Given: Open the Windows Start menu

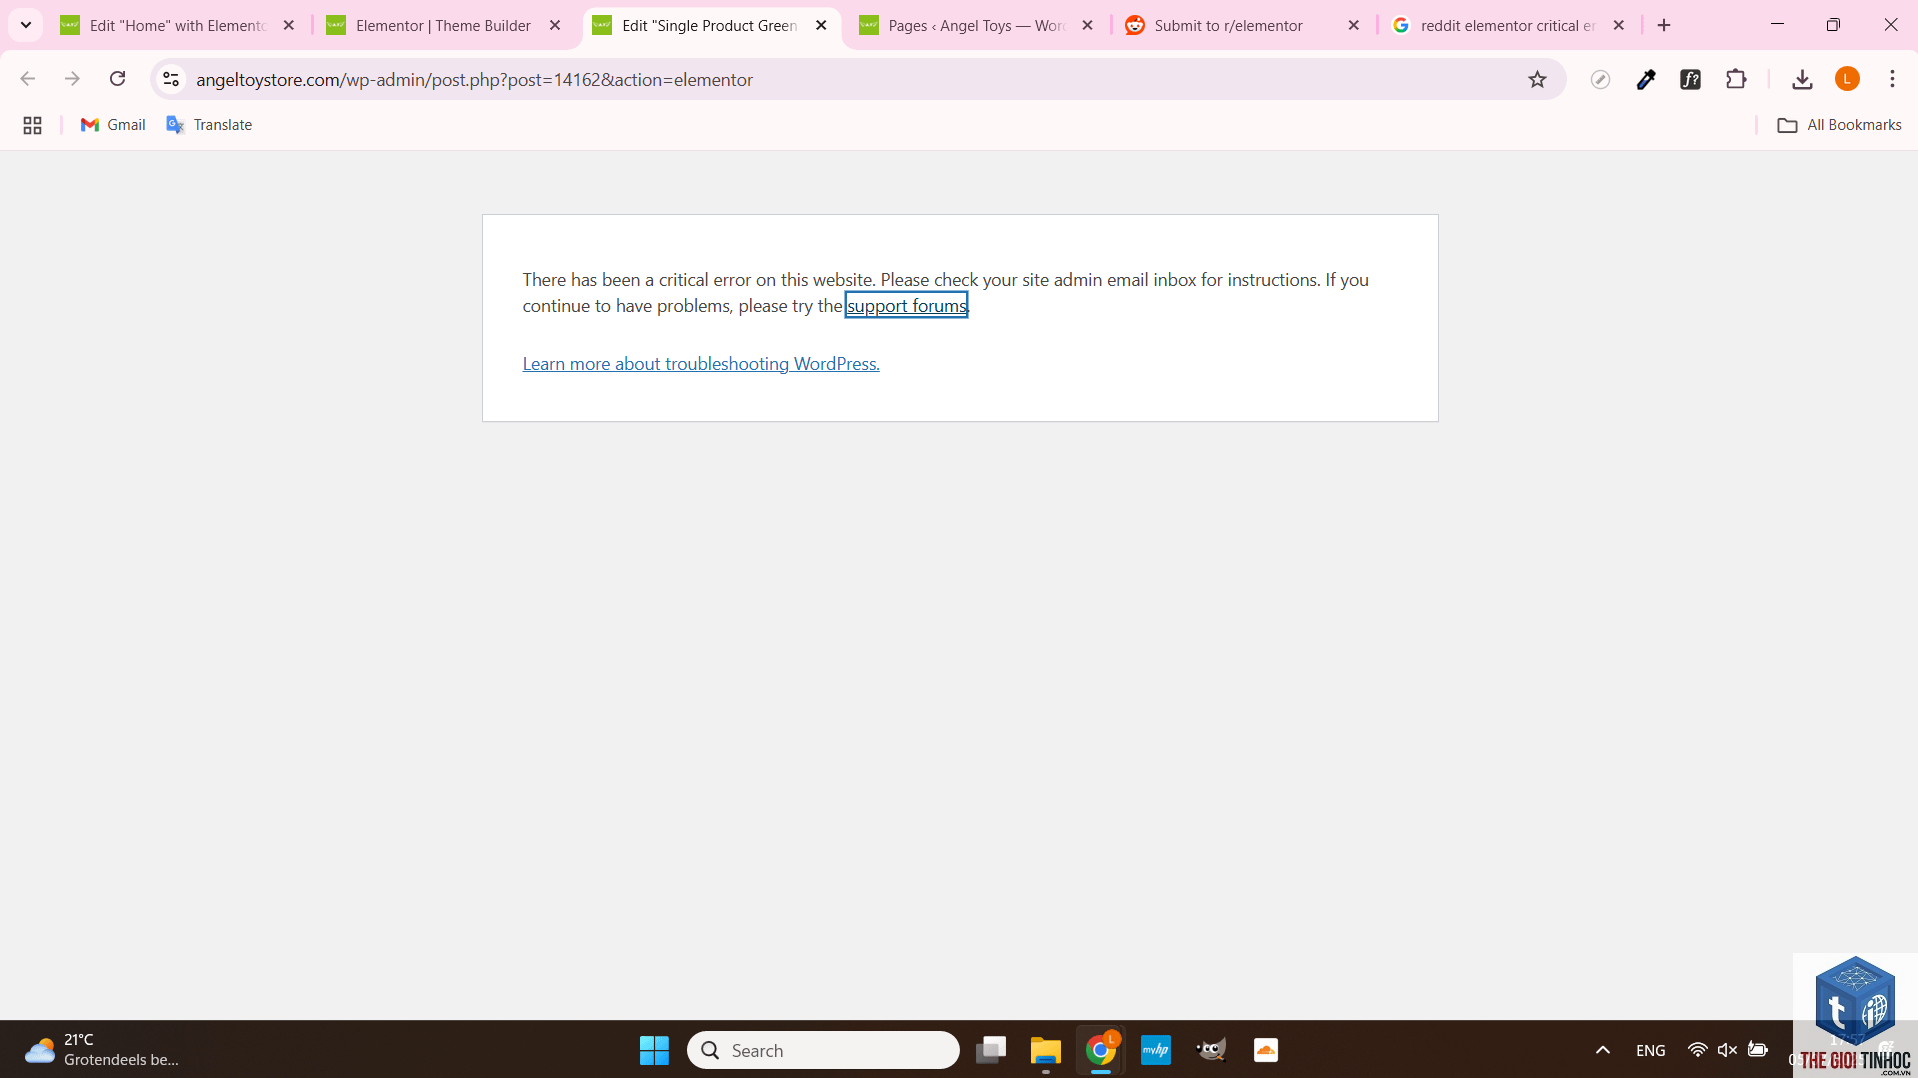Looking at the screenshot, I should click(654, 1050).
